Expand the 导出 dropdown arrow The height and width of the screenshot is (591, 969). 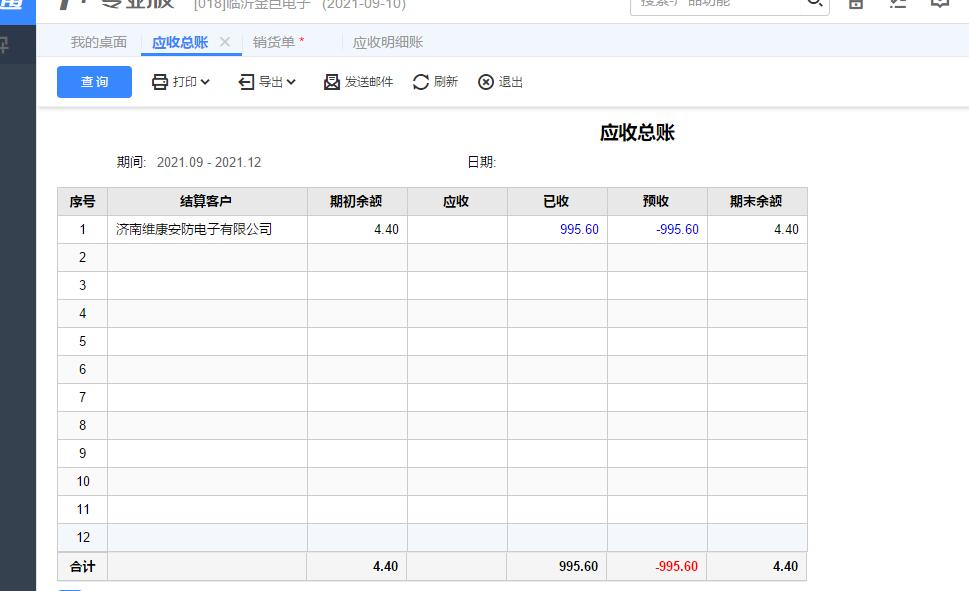coord(291,82)
